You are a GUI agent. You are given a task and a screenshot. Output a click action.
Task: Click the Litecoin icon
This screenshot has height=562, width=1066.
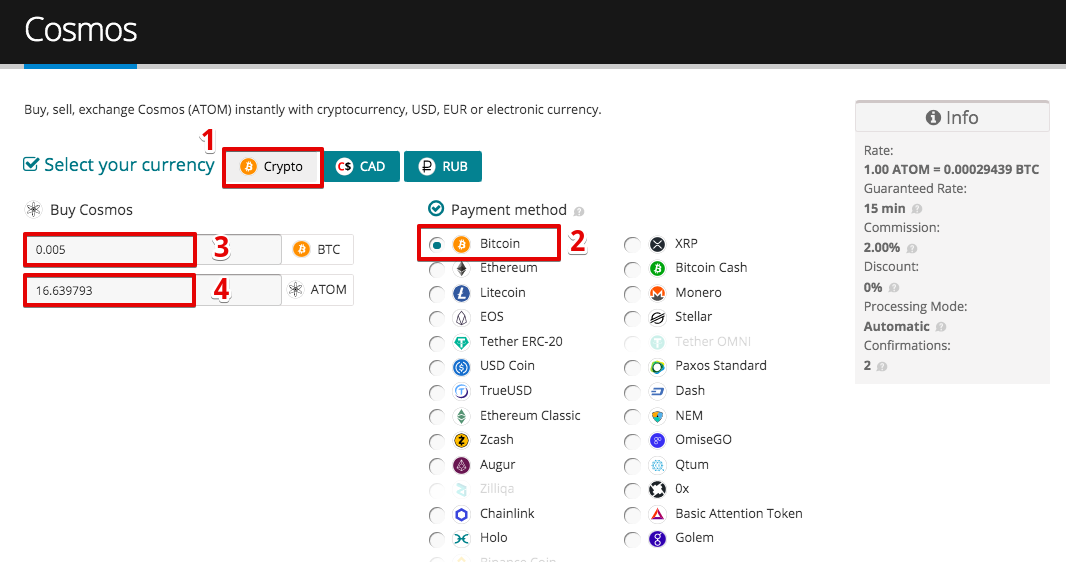click(462, 293)
